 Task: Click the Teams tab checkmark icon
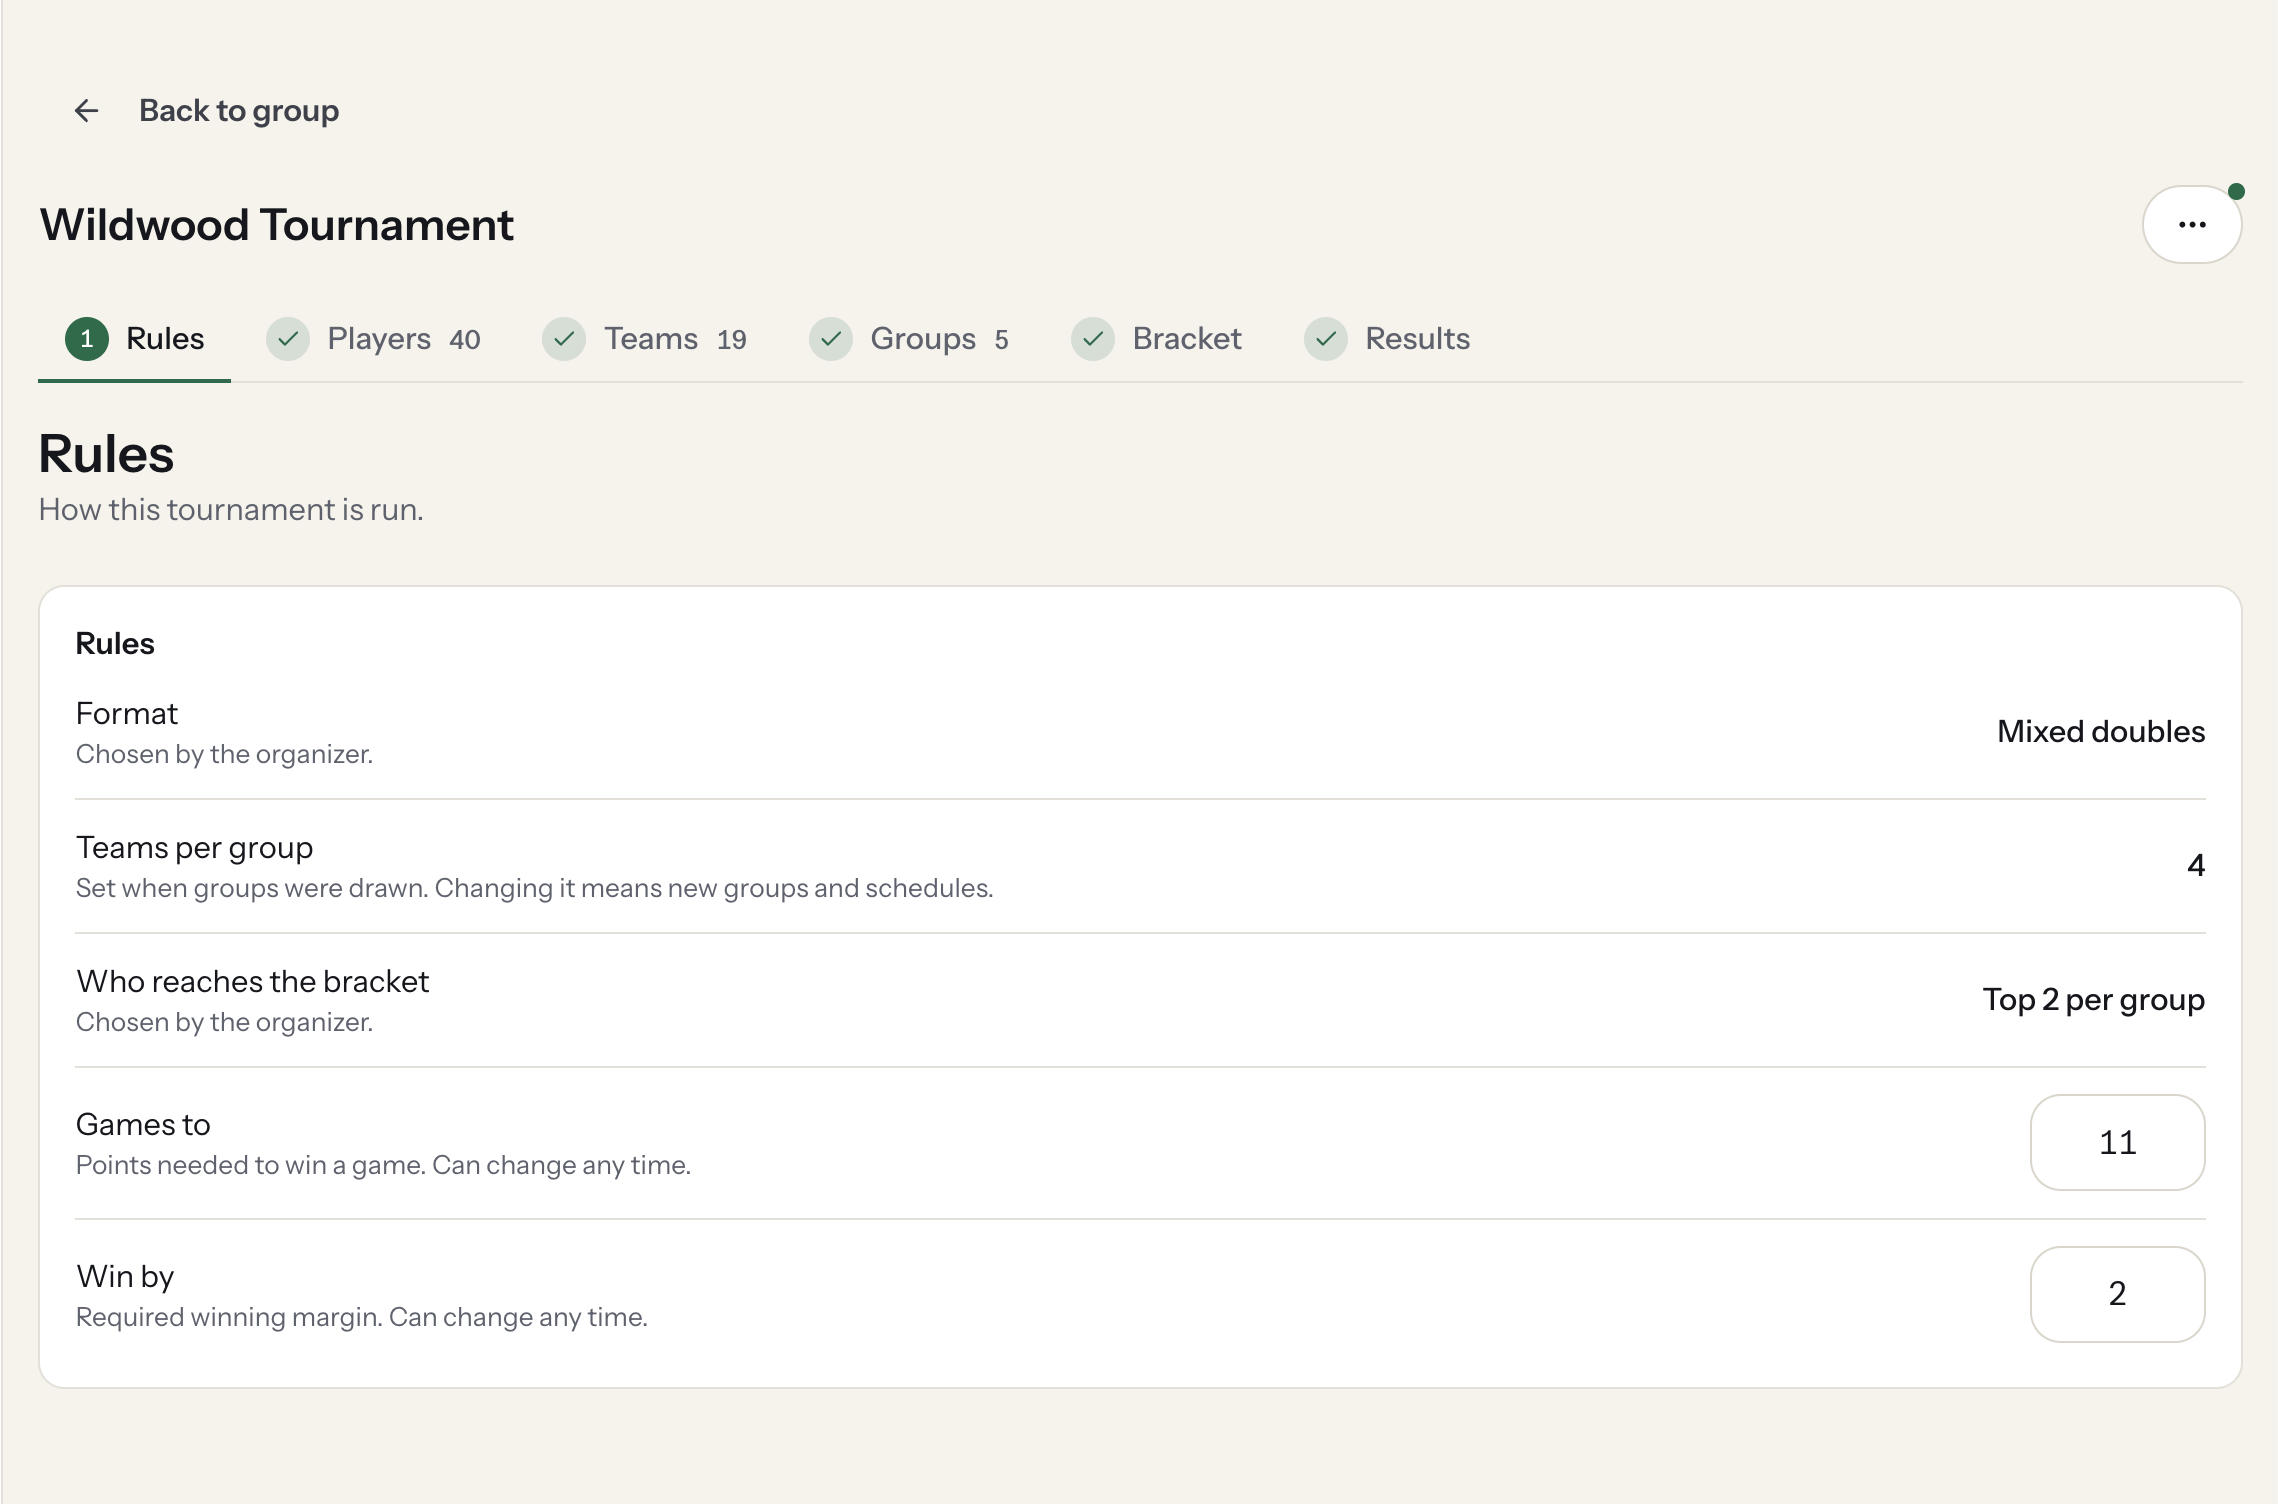point(564,339)
